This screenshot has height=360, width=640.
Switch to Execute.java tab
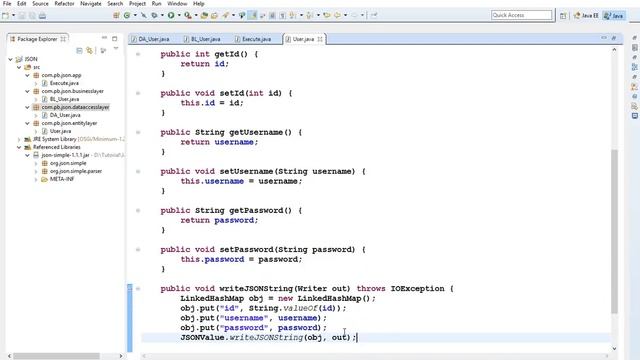coord(253,39)
